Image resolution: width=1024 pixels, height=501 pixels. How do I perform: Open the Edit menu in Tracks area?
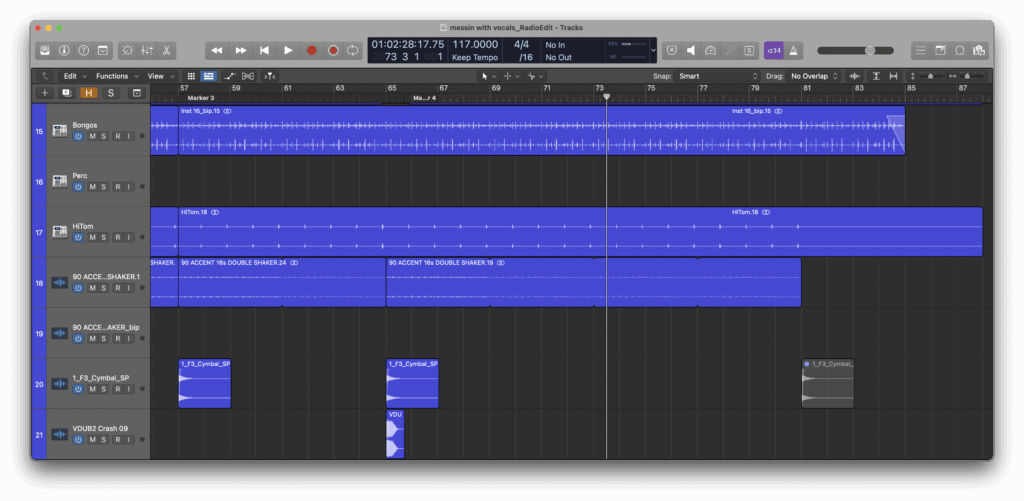pyautogui.click(x=74, y=76)
